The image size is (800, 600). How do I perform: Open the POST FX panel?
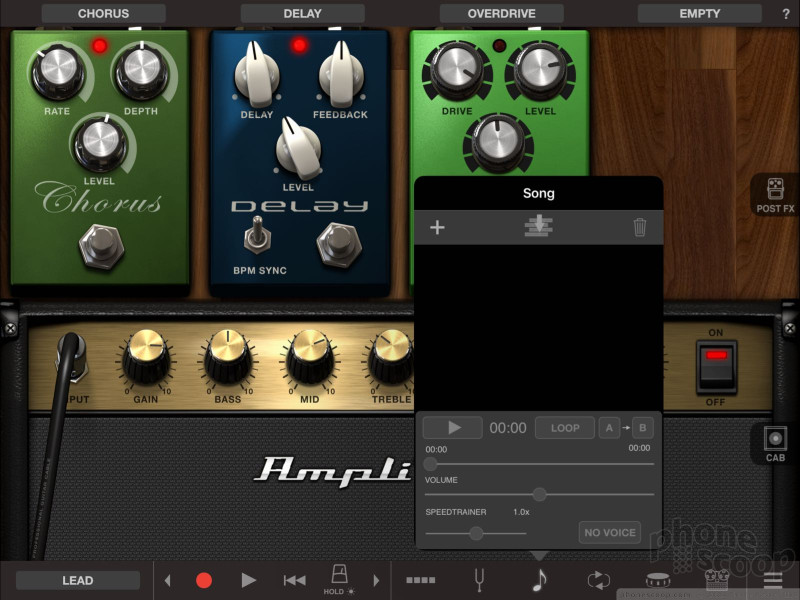point(775,195)
